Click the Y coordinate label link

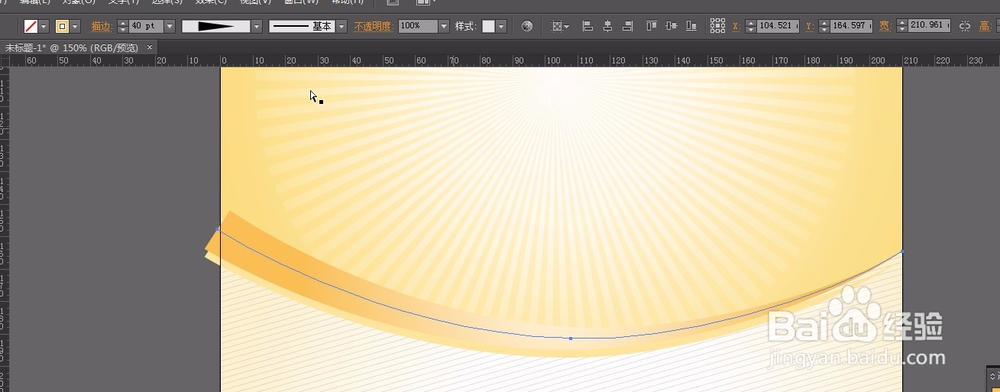pos(809,26)
